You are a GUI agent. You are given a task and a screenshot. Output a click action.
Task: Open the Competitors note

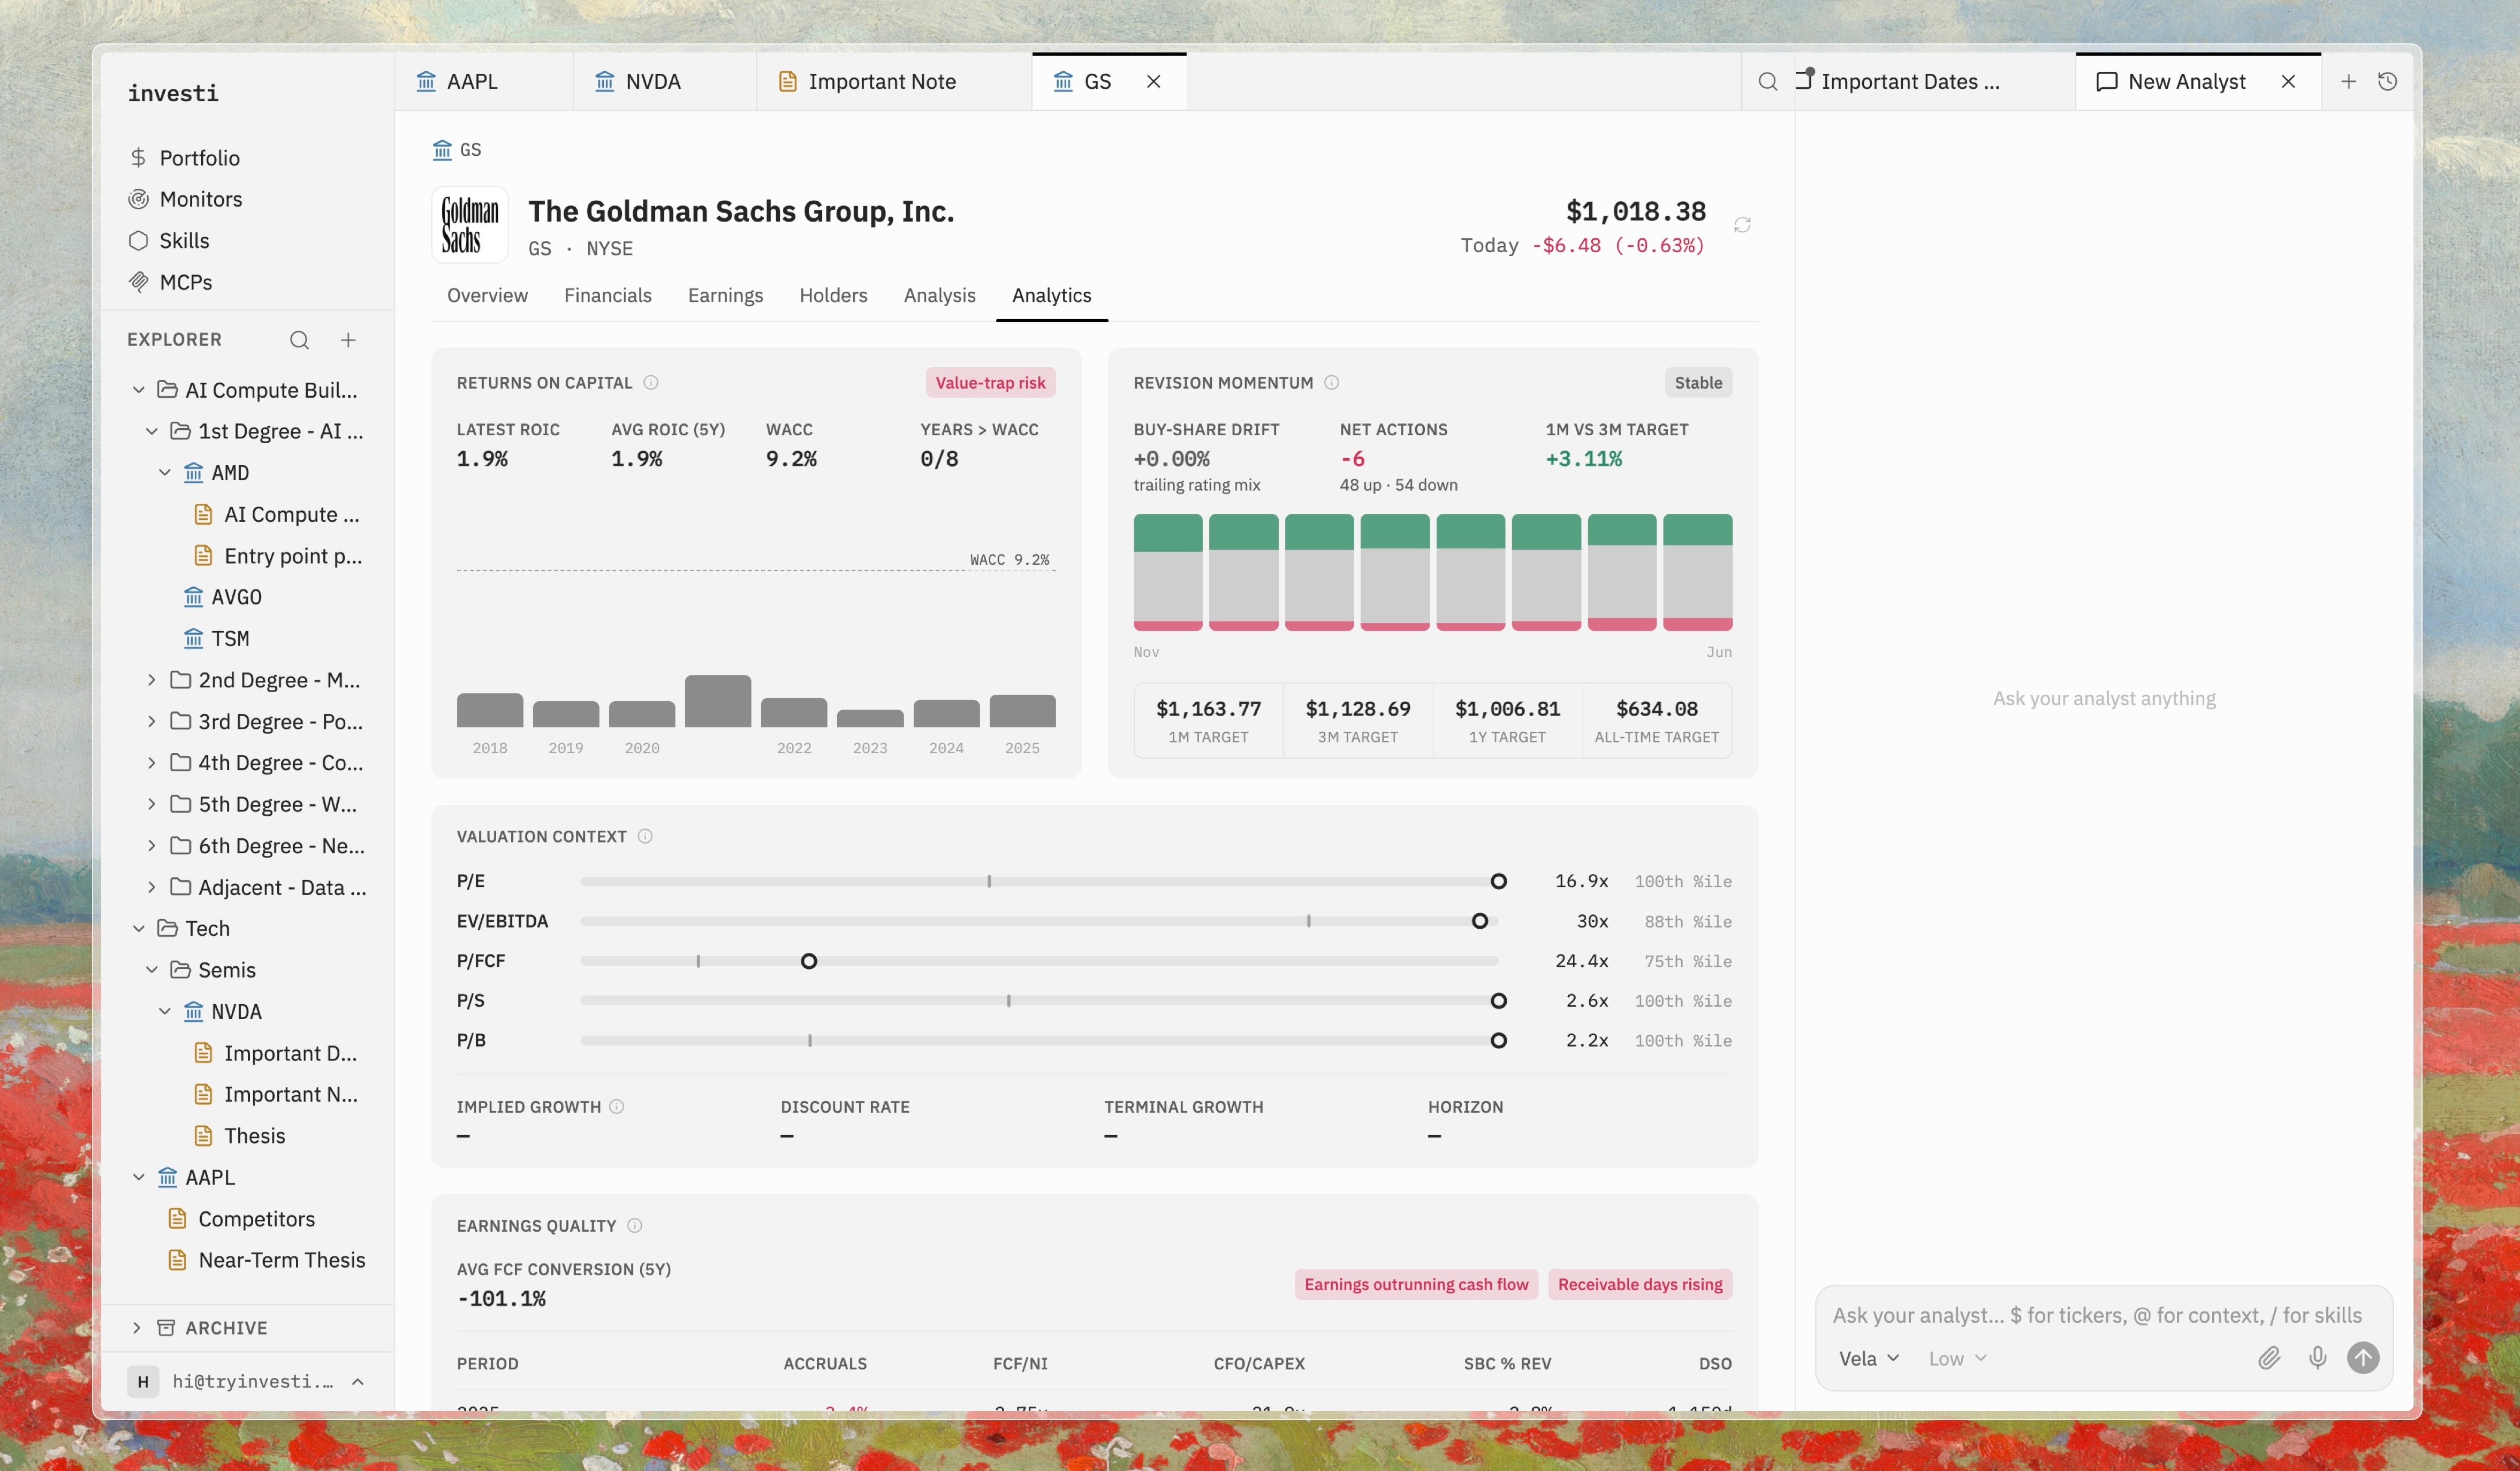241,1219
